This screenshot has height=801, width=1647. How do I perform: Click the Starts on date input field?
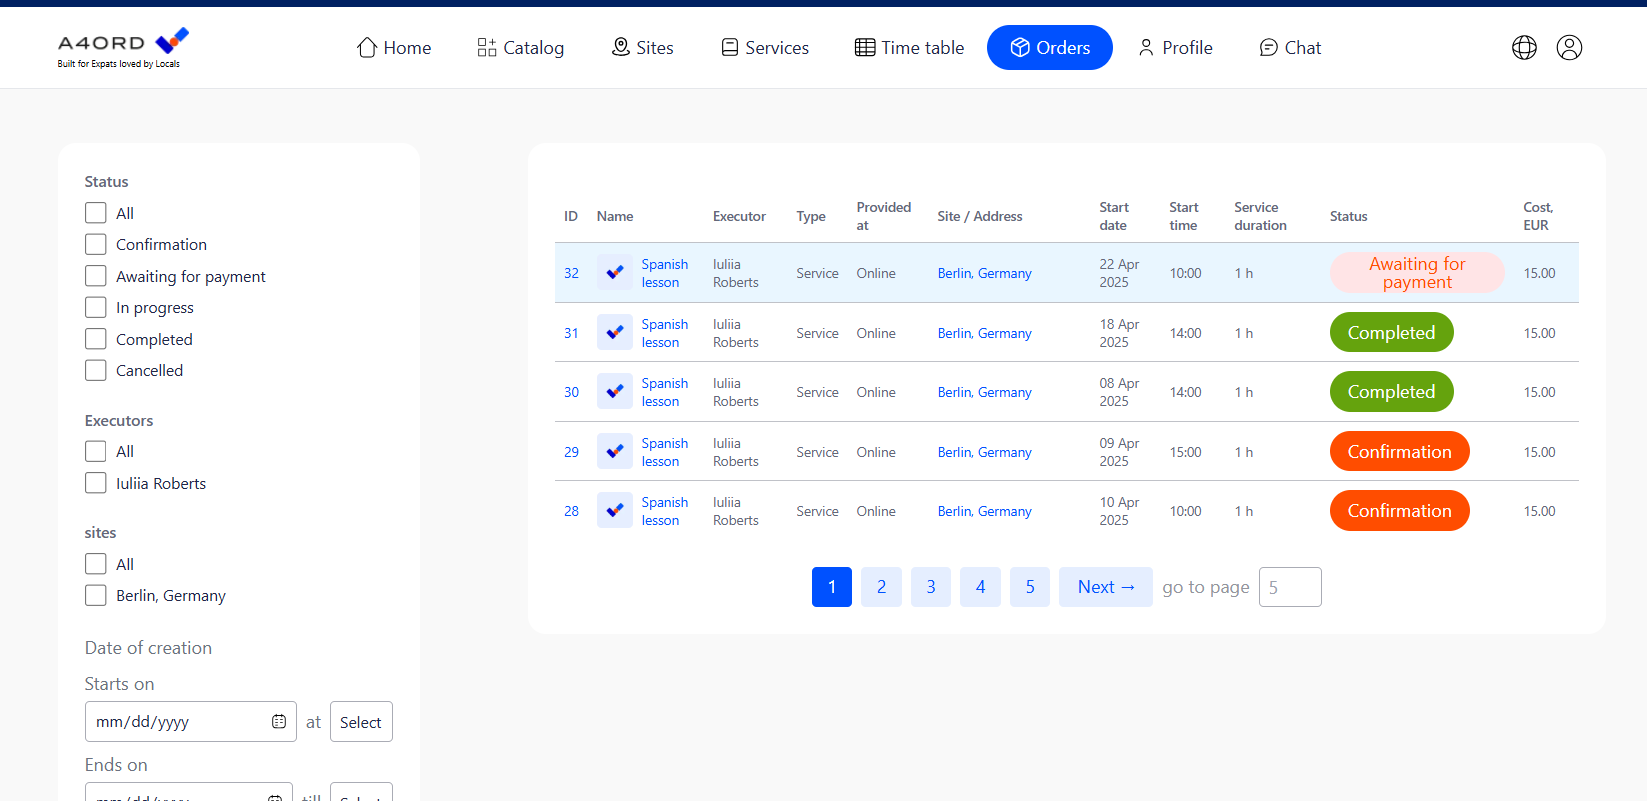coord(190,722)
